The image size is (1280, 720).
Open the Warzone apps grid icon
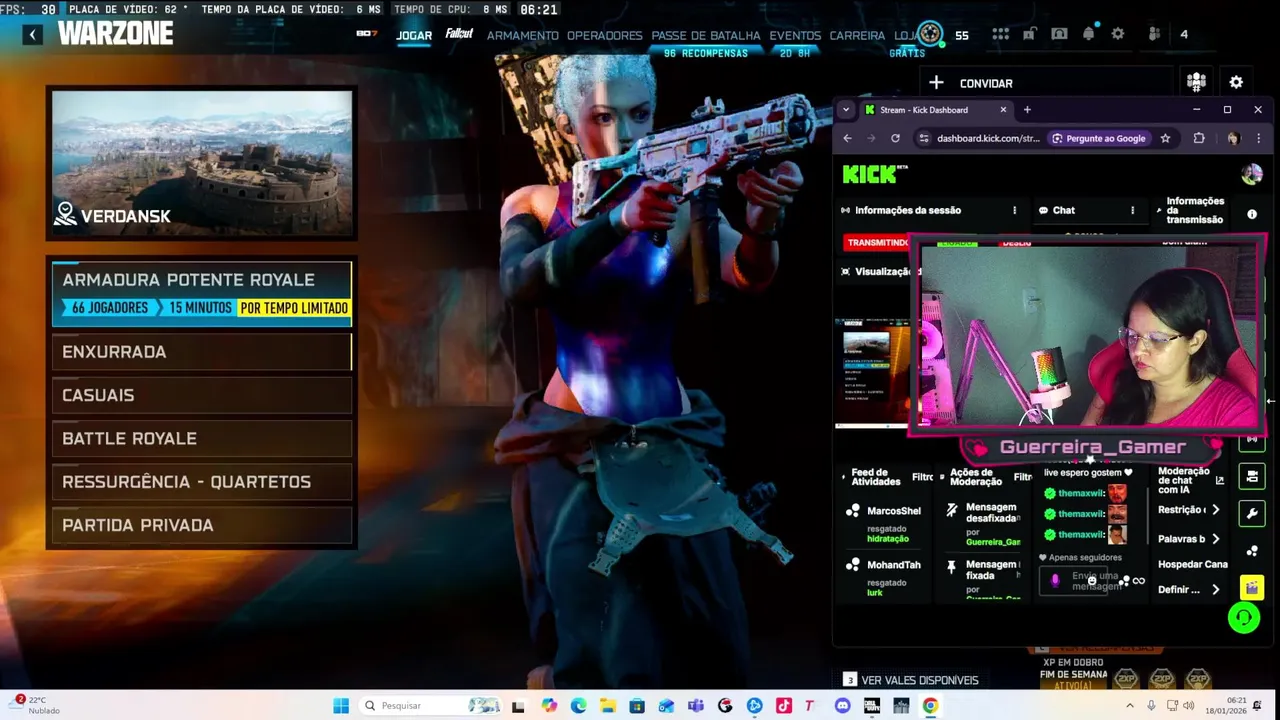1000,34
